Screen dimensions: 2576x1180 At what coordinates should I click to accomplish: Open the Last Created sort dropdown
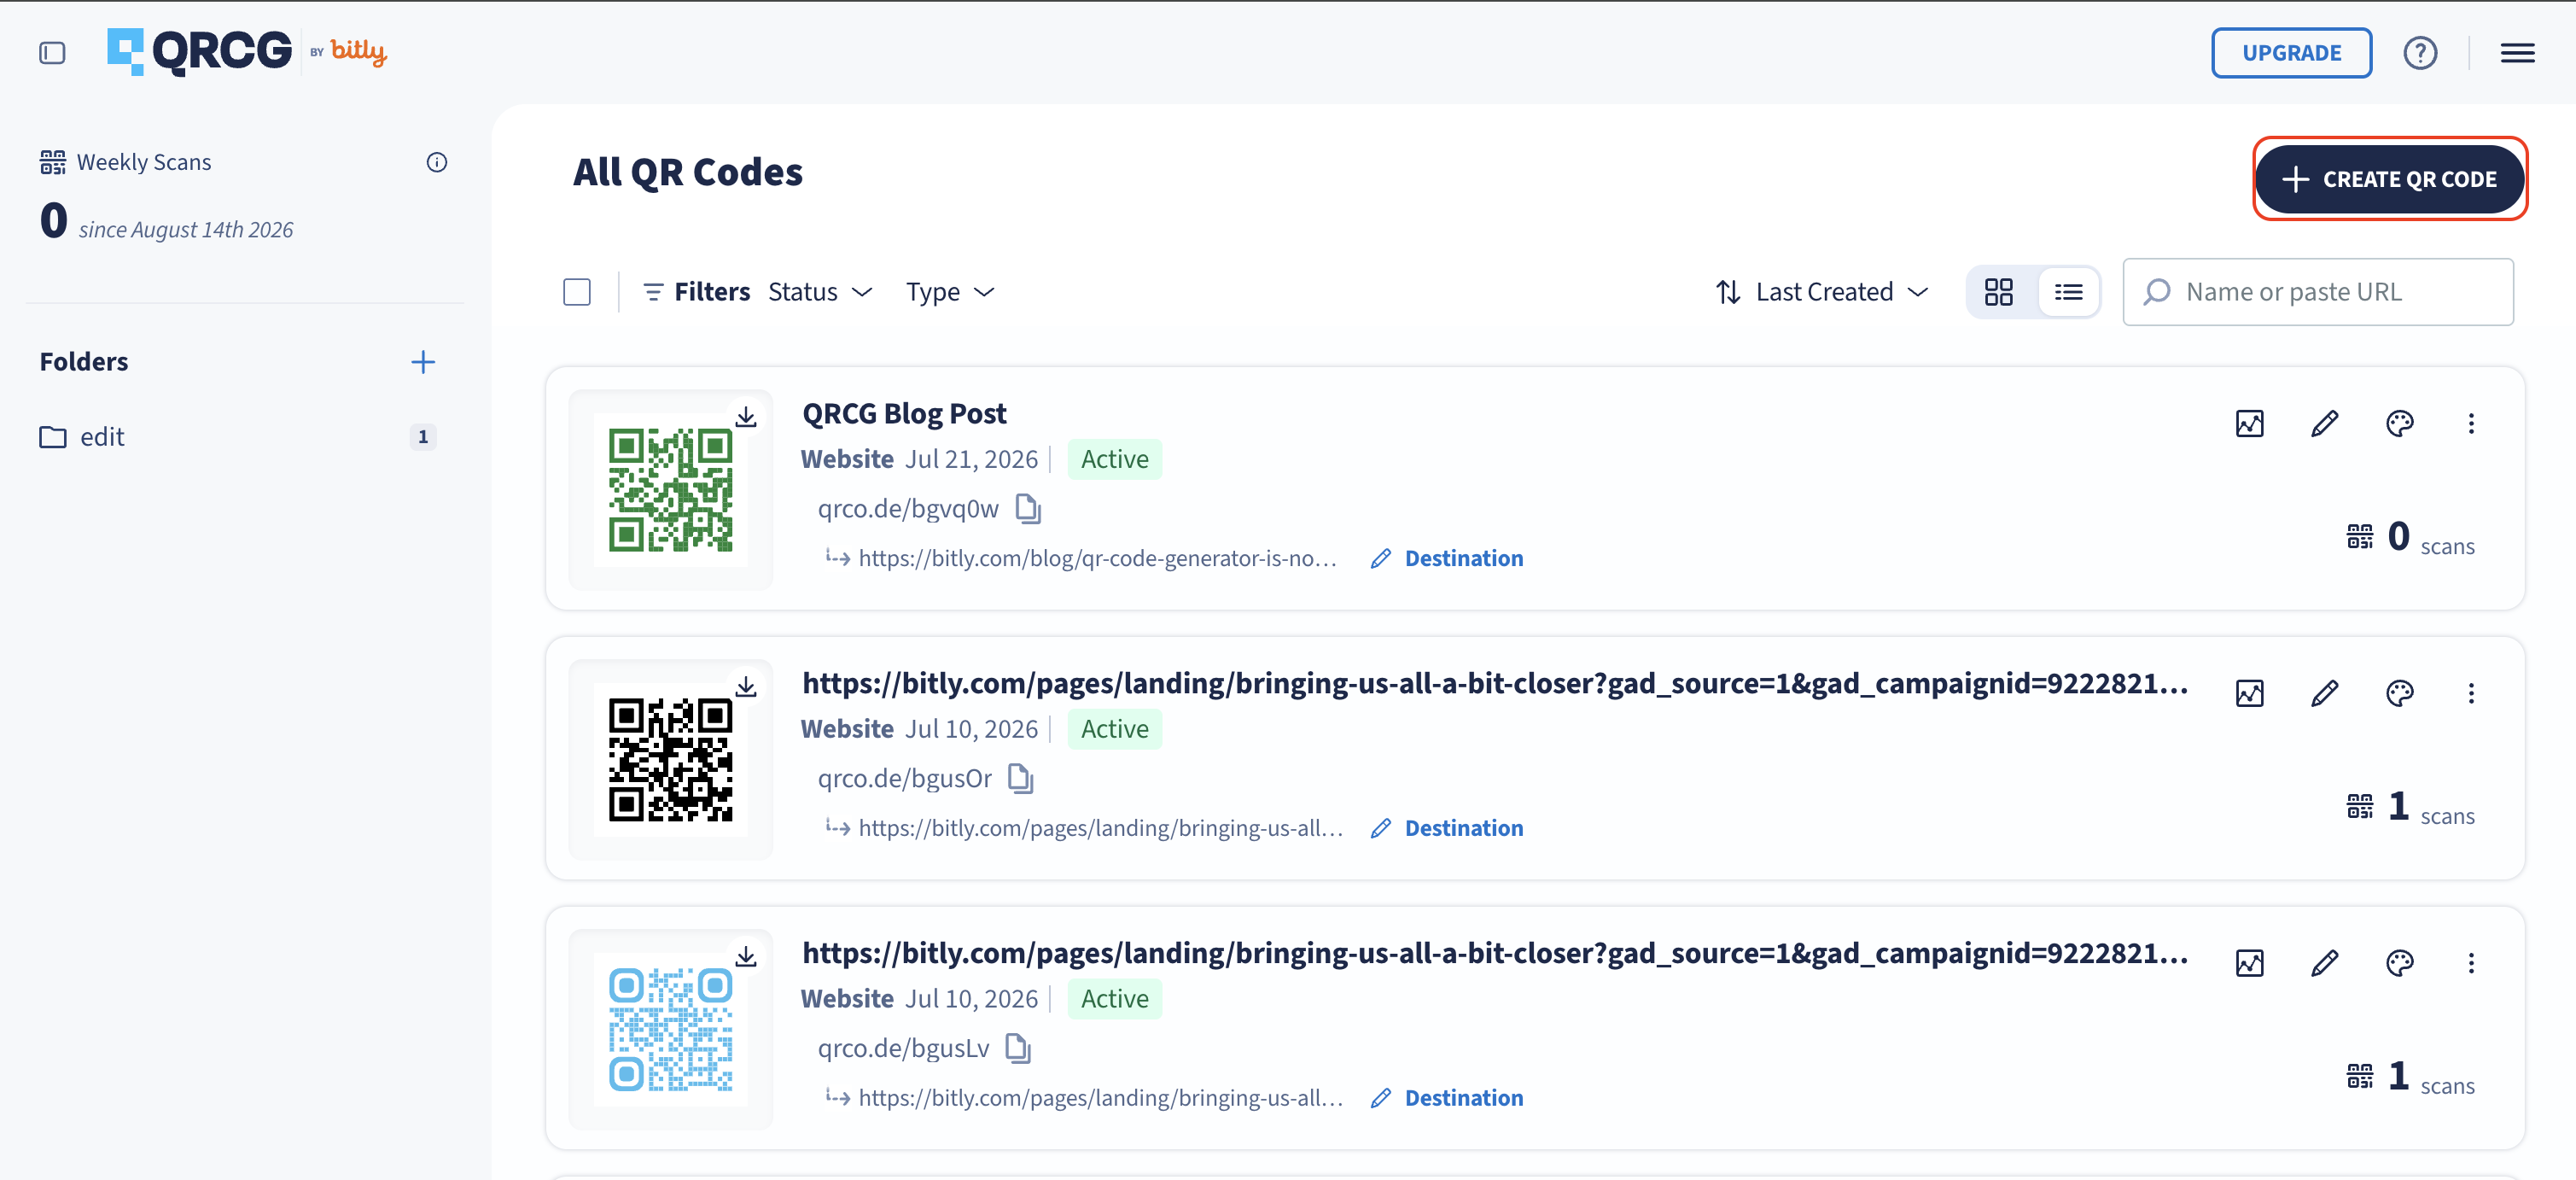(1822, 292)
